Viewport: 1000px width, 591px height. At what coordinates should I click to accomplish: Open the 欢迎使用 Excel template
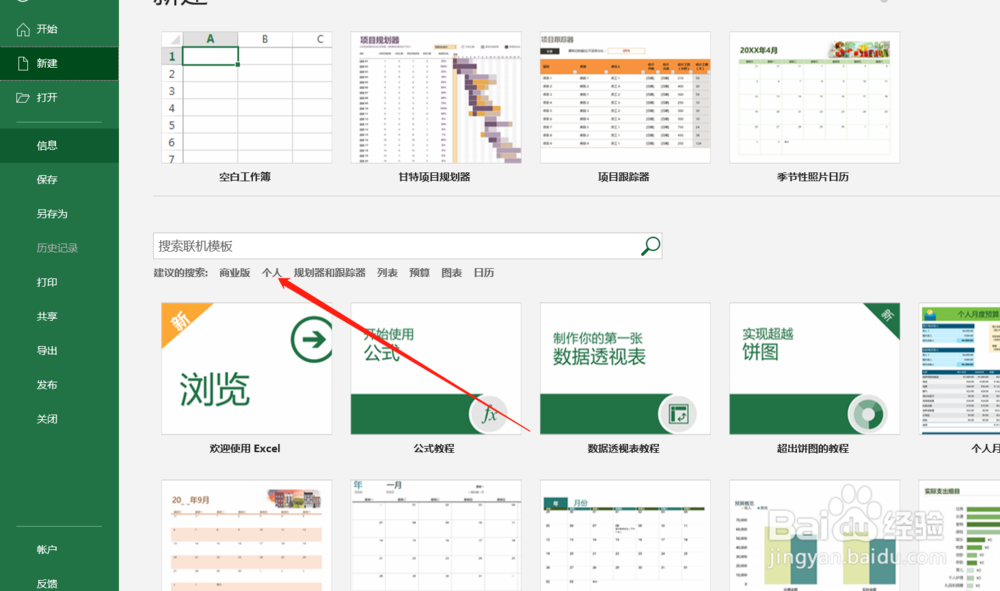(x=246, y=368)
